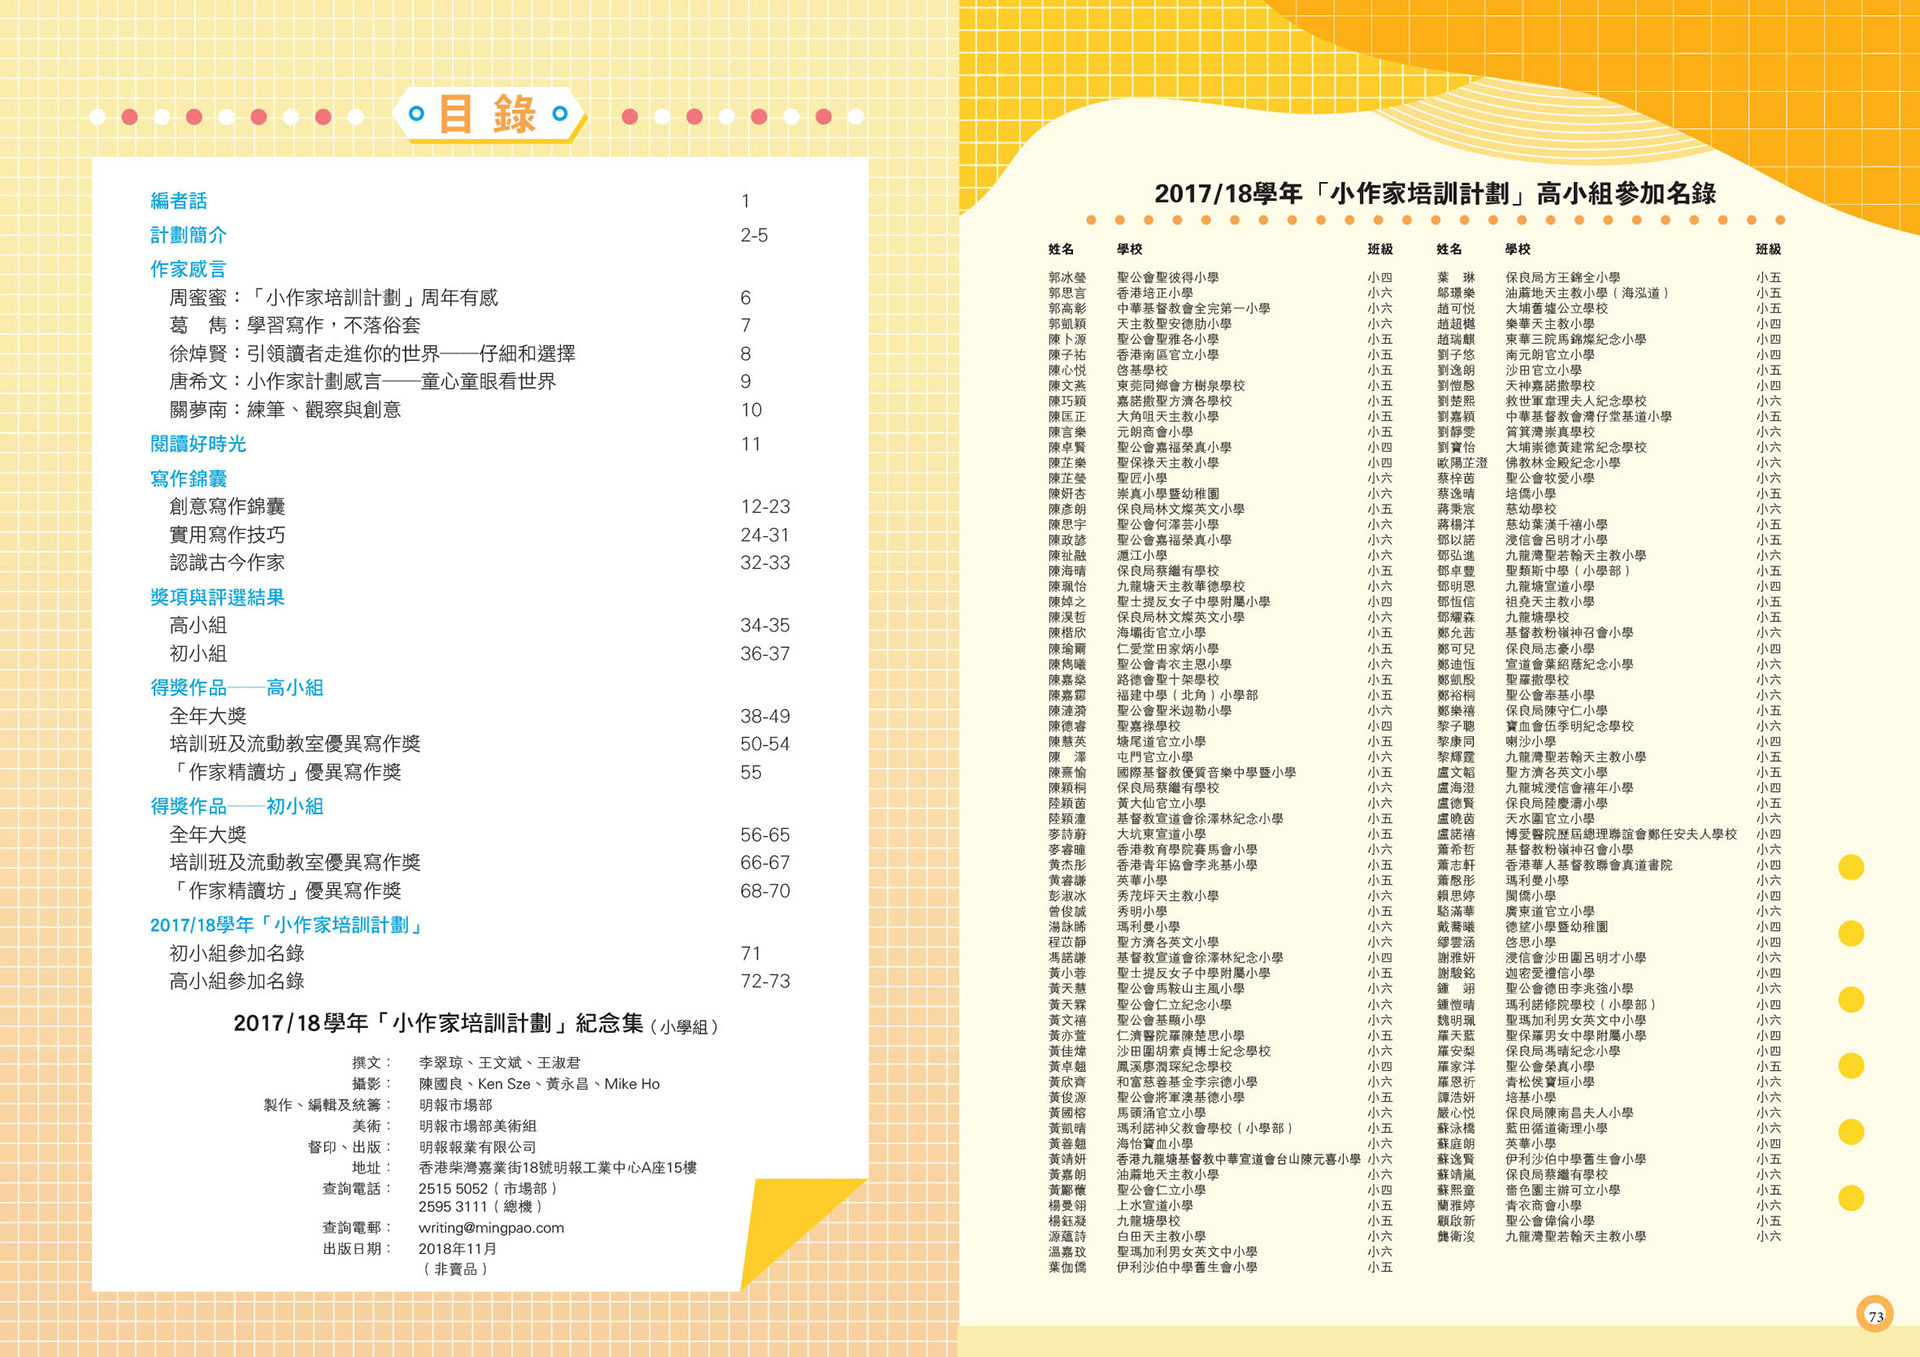Click phone number 2595 3111(總機)

(x=480, y=1206)
